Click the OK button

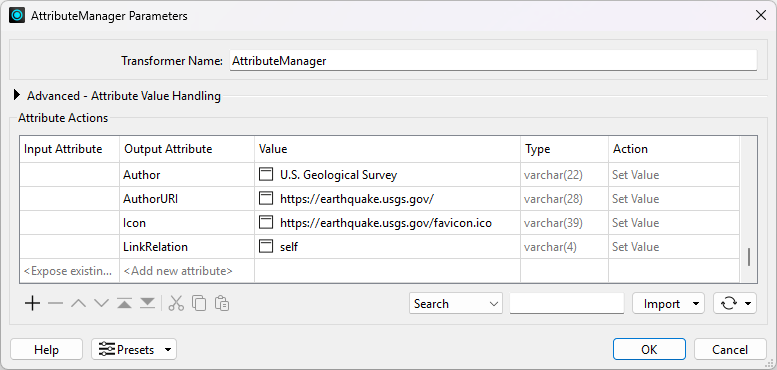(649, 350)
